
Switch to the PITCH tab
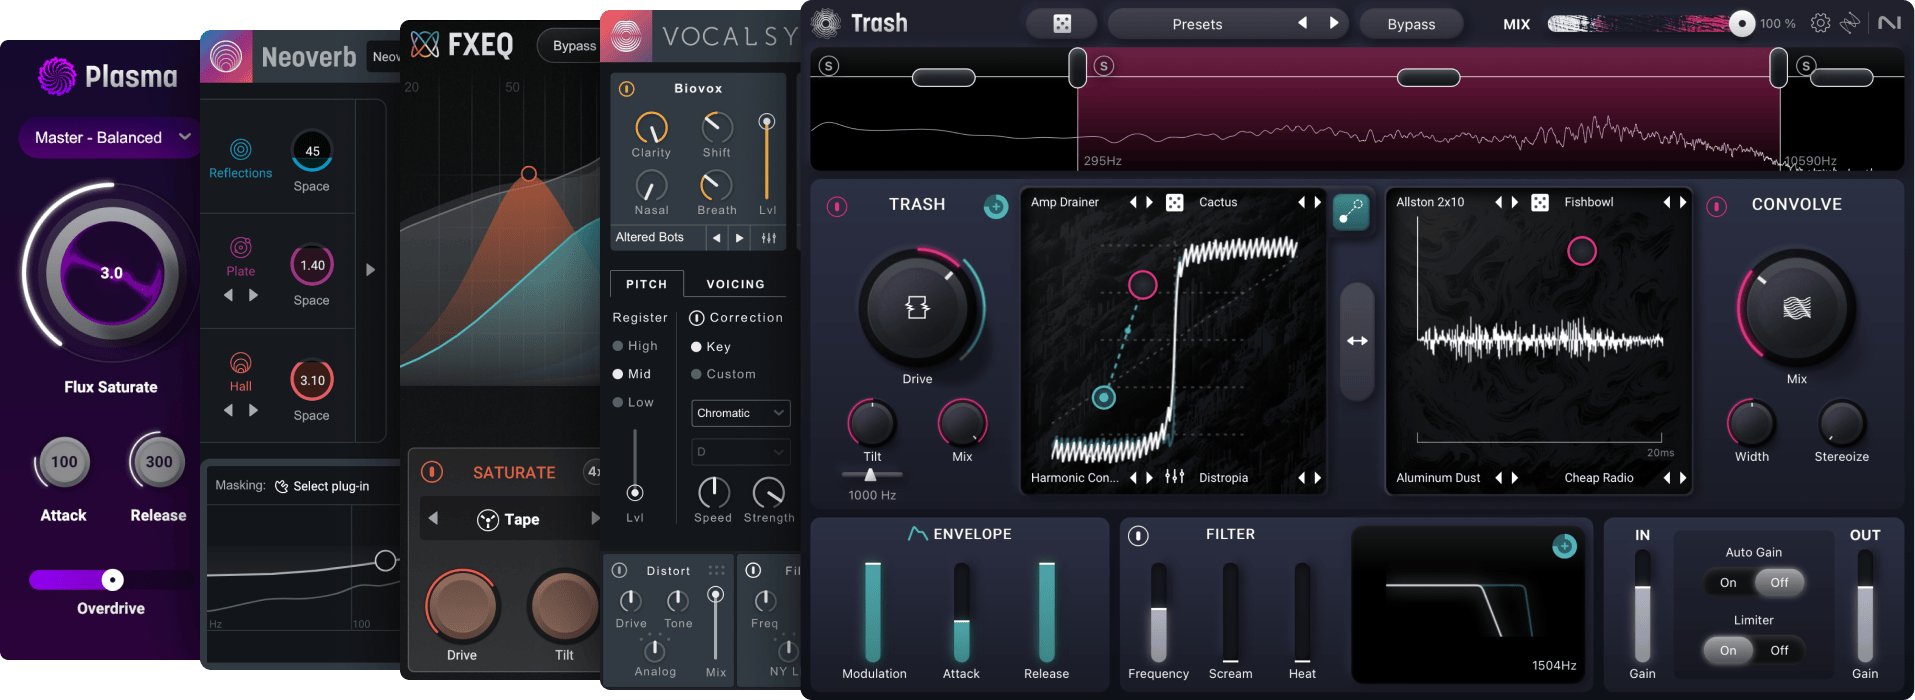click(x=646, y=284)
